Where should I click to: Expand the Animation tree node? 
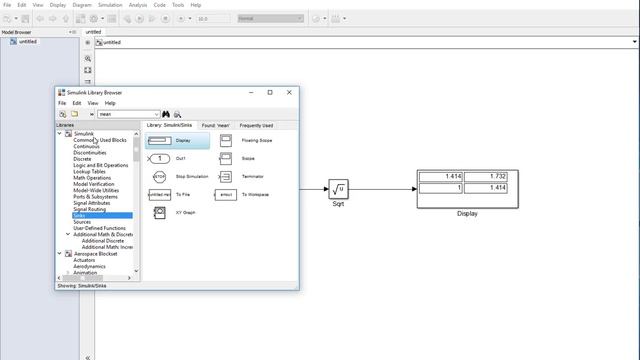(x=68, y=272)
